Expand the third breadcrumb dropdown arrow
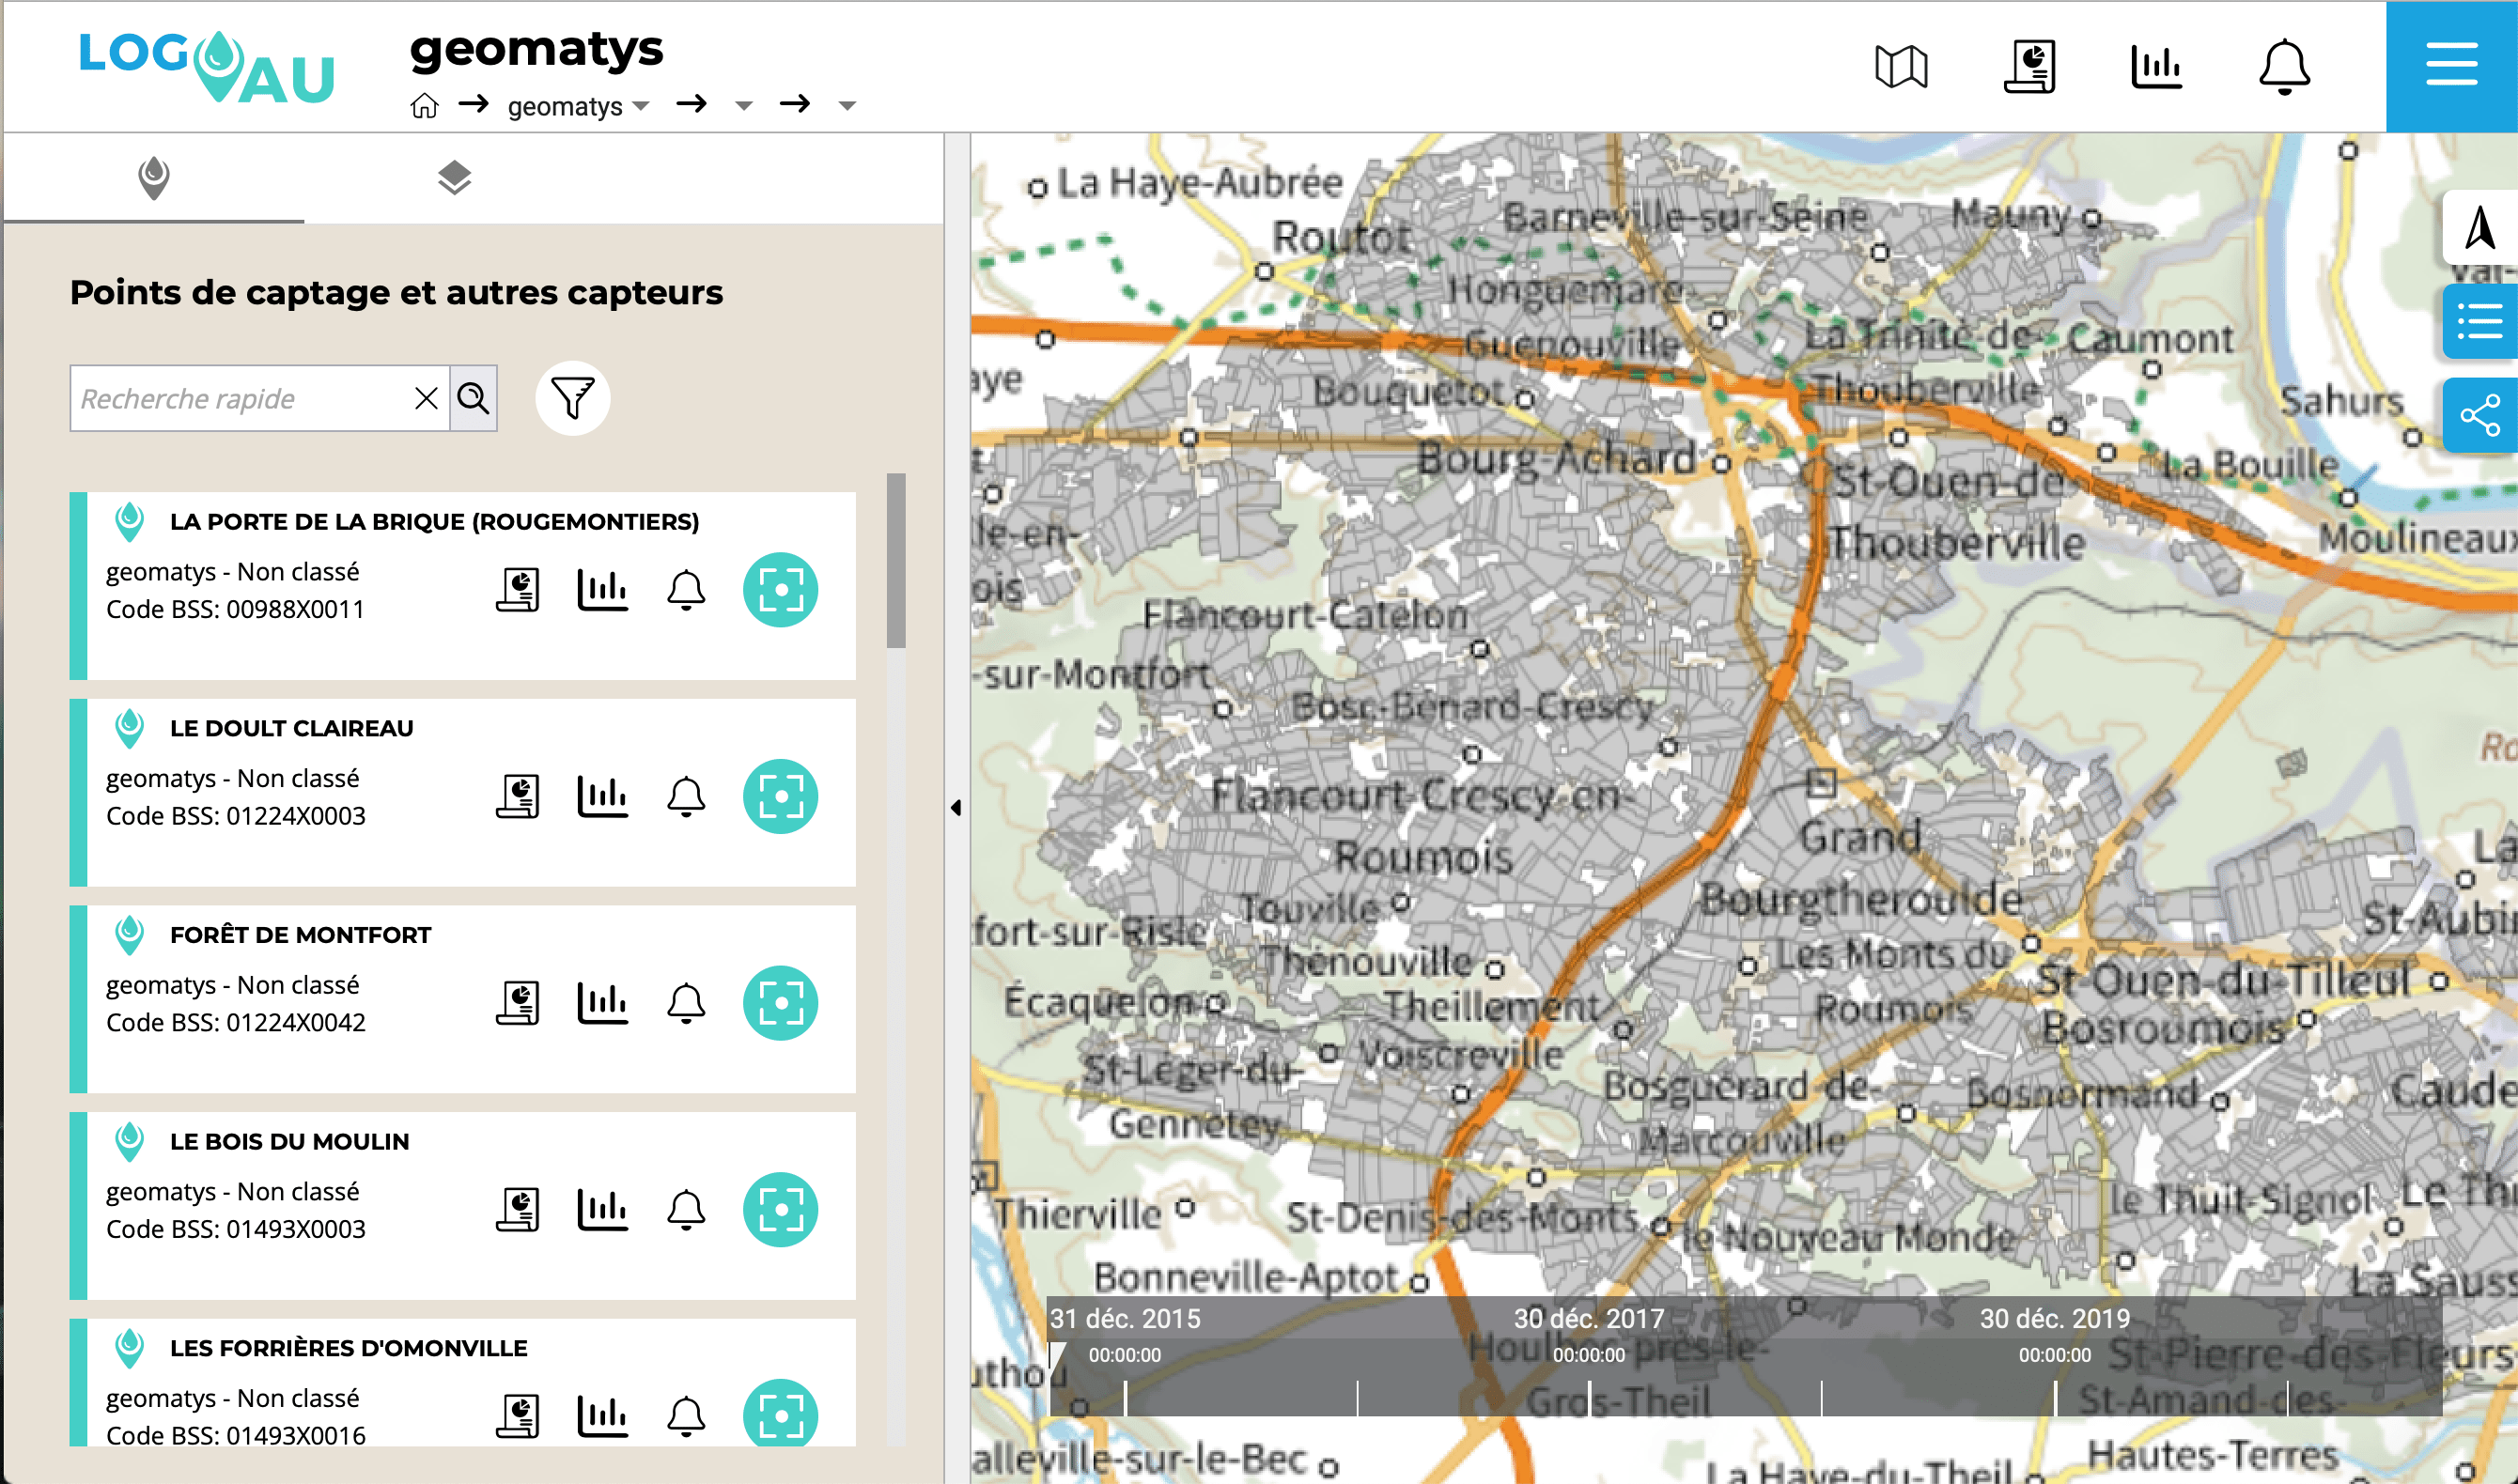Viewport: 2518px width, 1484px height. [x=847, y=105]
